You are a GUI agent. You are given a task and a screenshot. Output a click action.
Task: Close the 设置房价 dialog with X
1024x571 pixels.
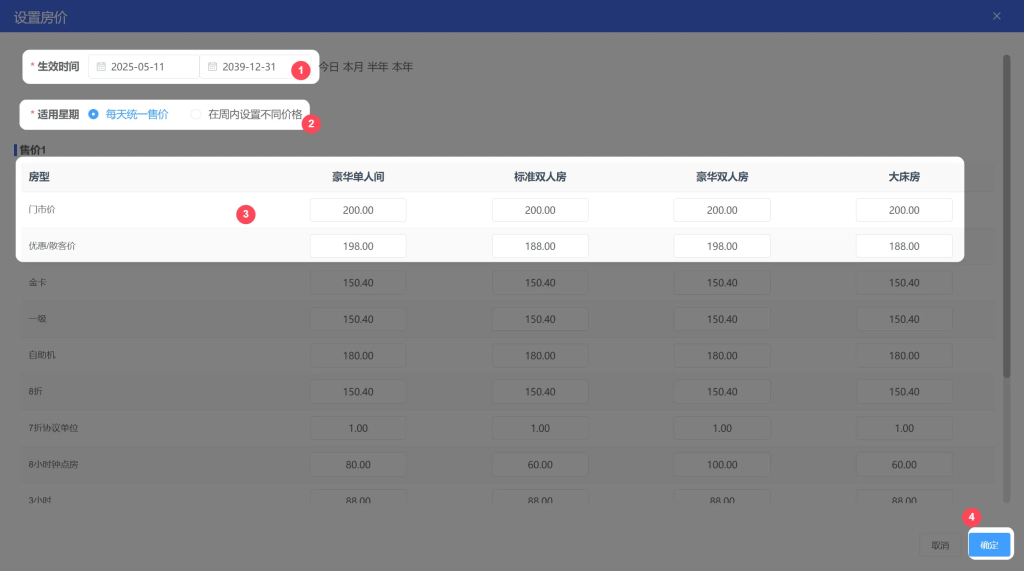[996, 16]
